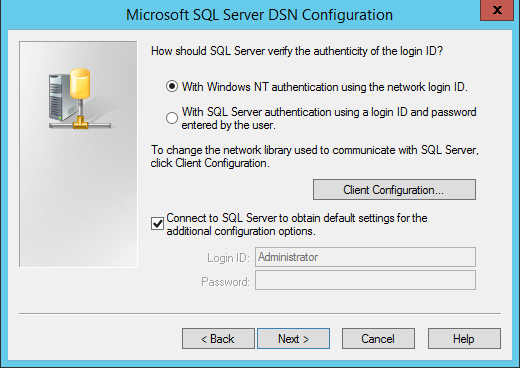Click the Password field

tap(365, 280)
